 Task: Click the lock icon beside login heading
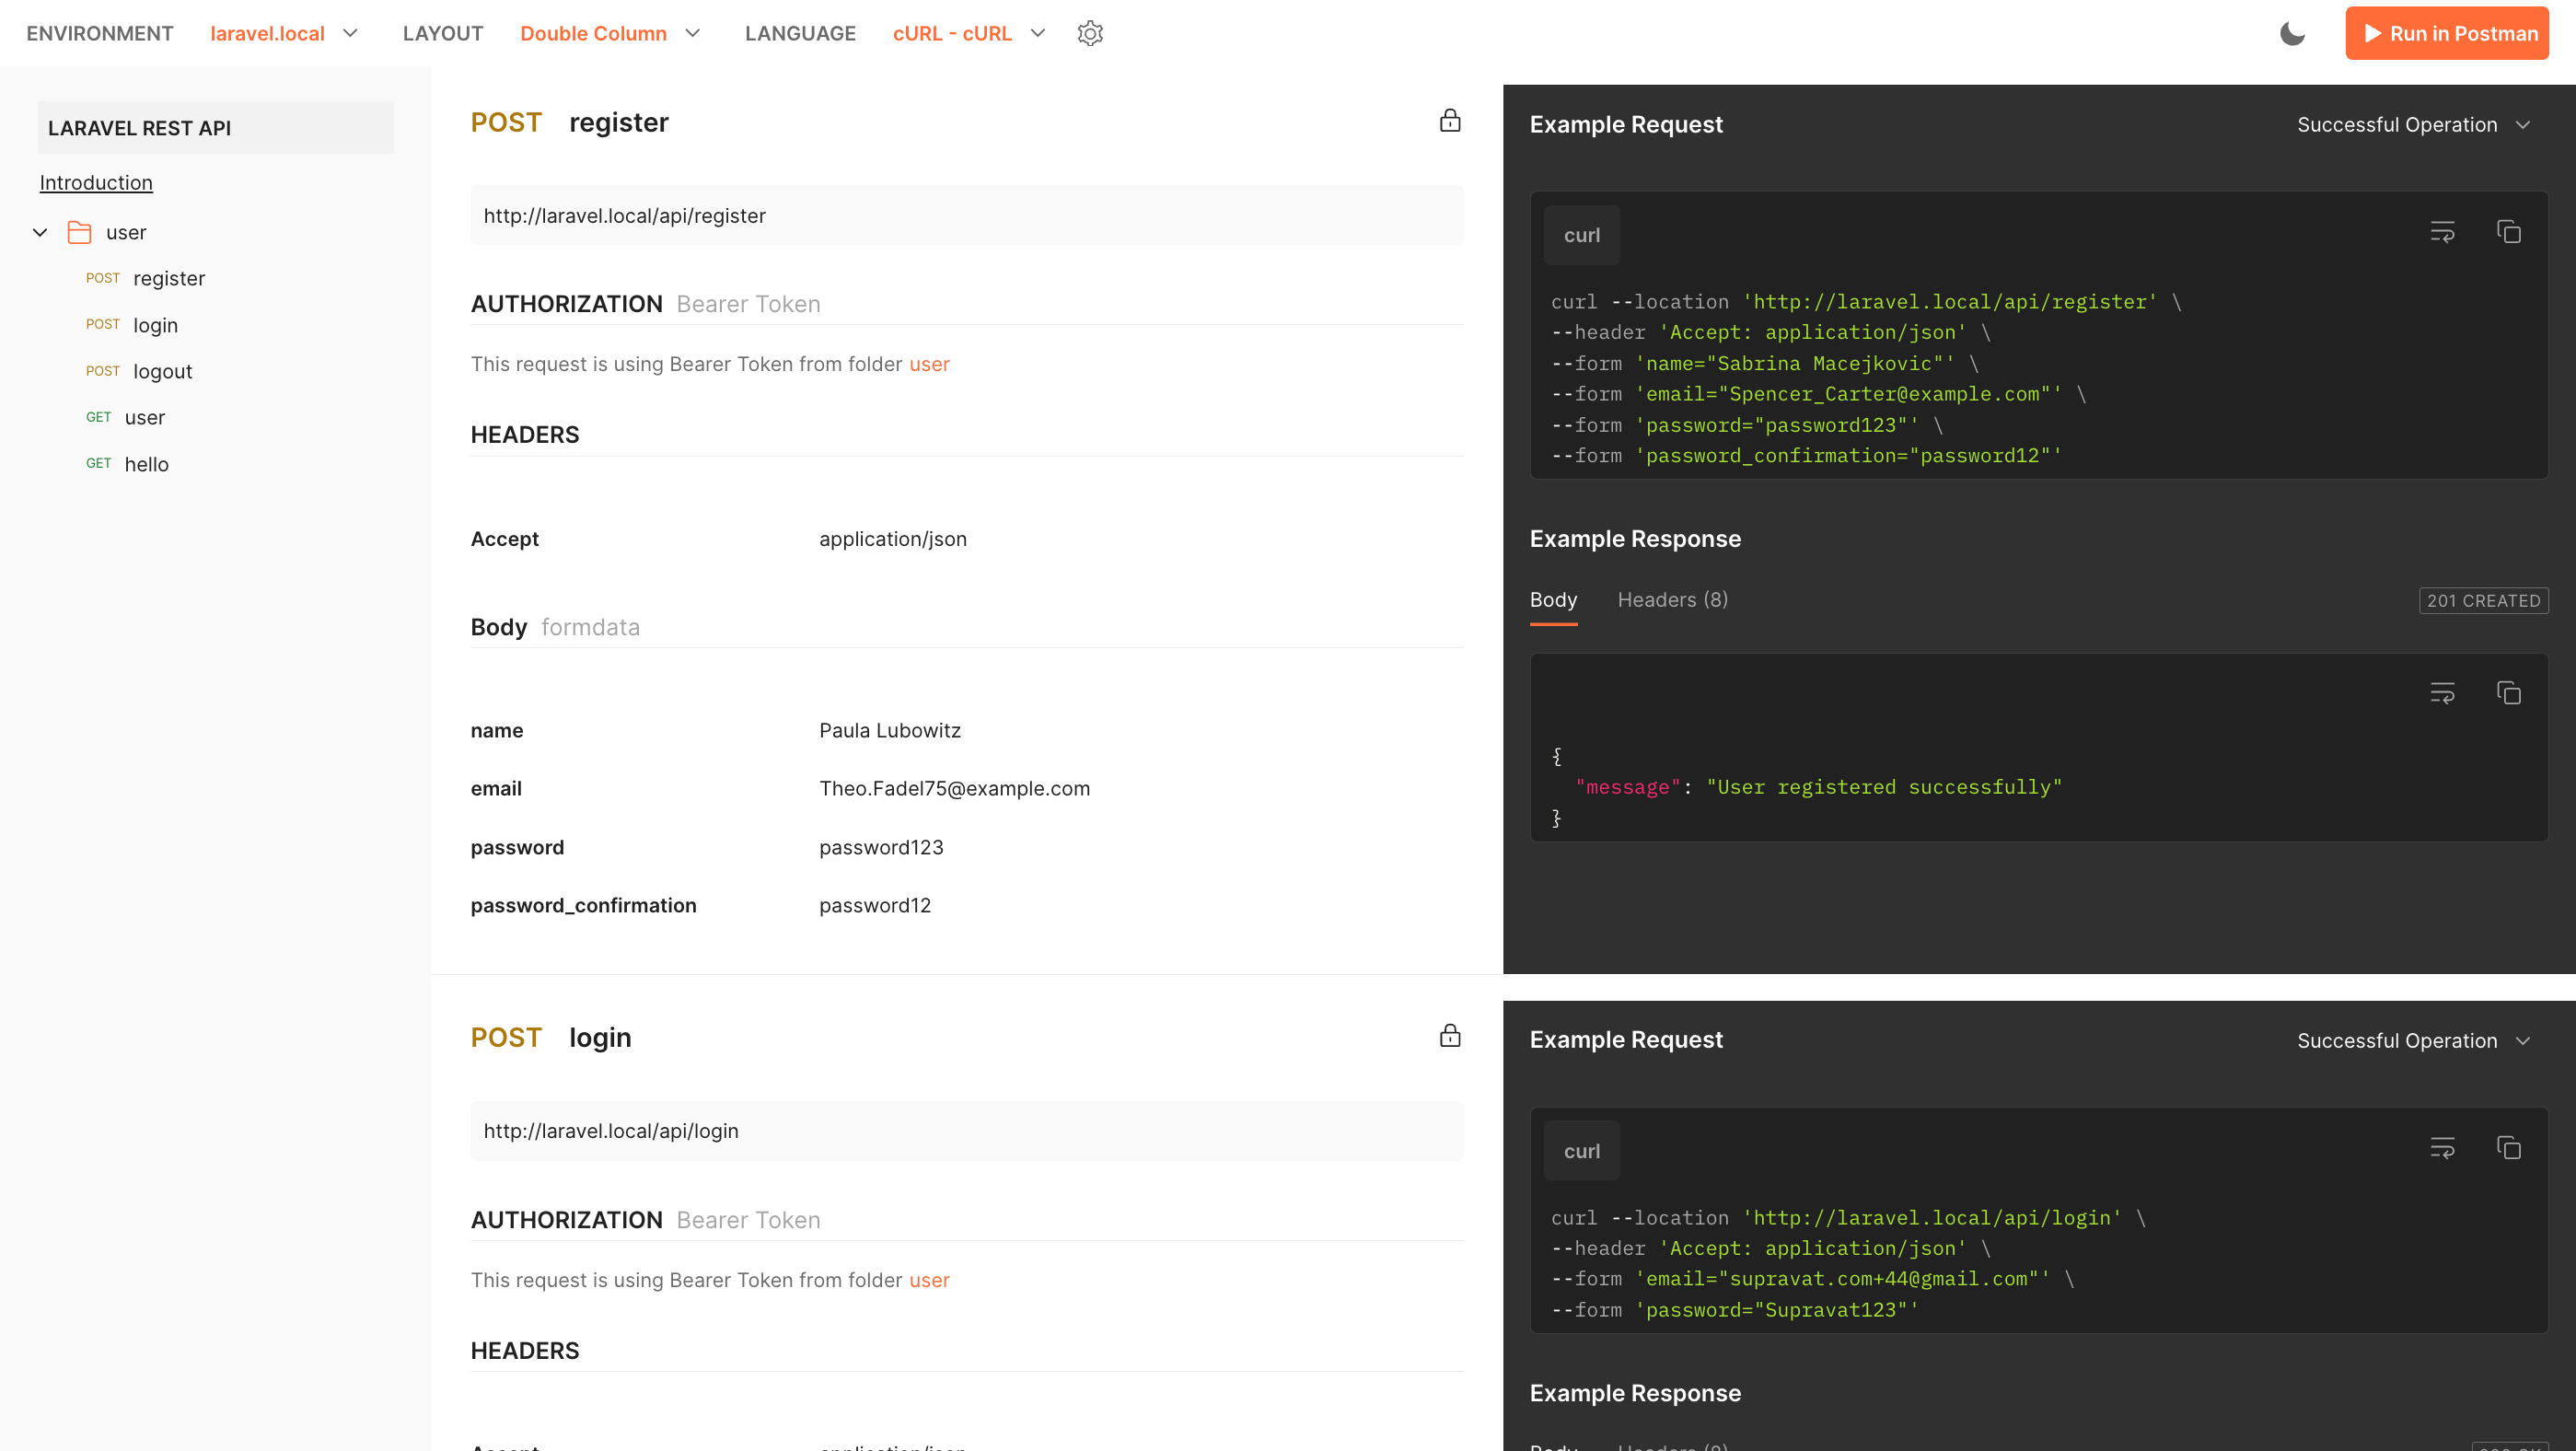(1449, 1036)
